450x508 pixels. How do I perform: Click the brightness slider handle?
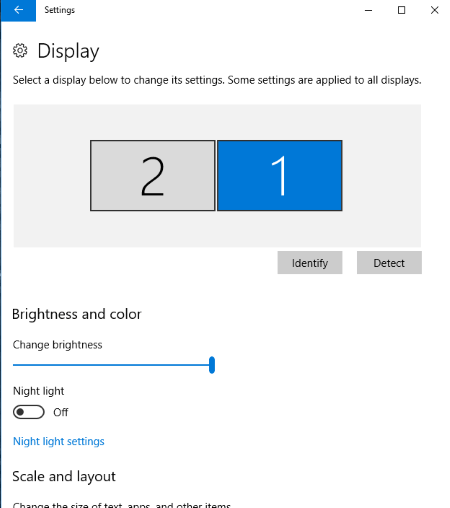click(x=212, y=365)
